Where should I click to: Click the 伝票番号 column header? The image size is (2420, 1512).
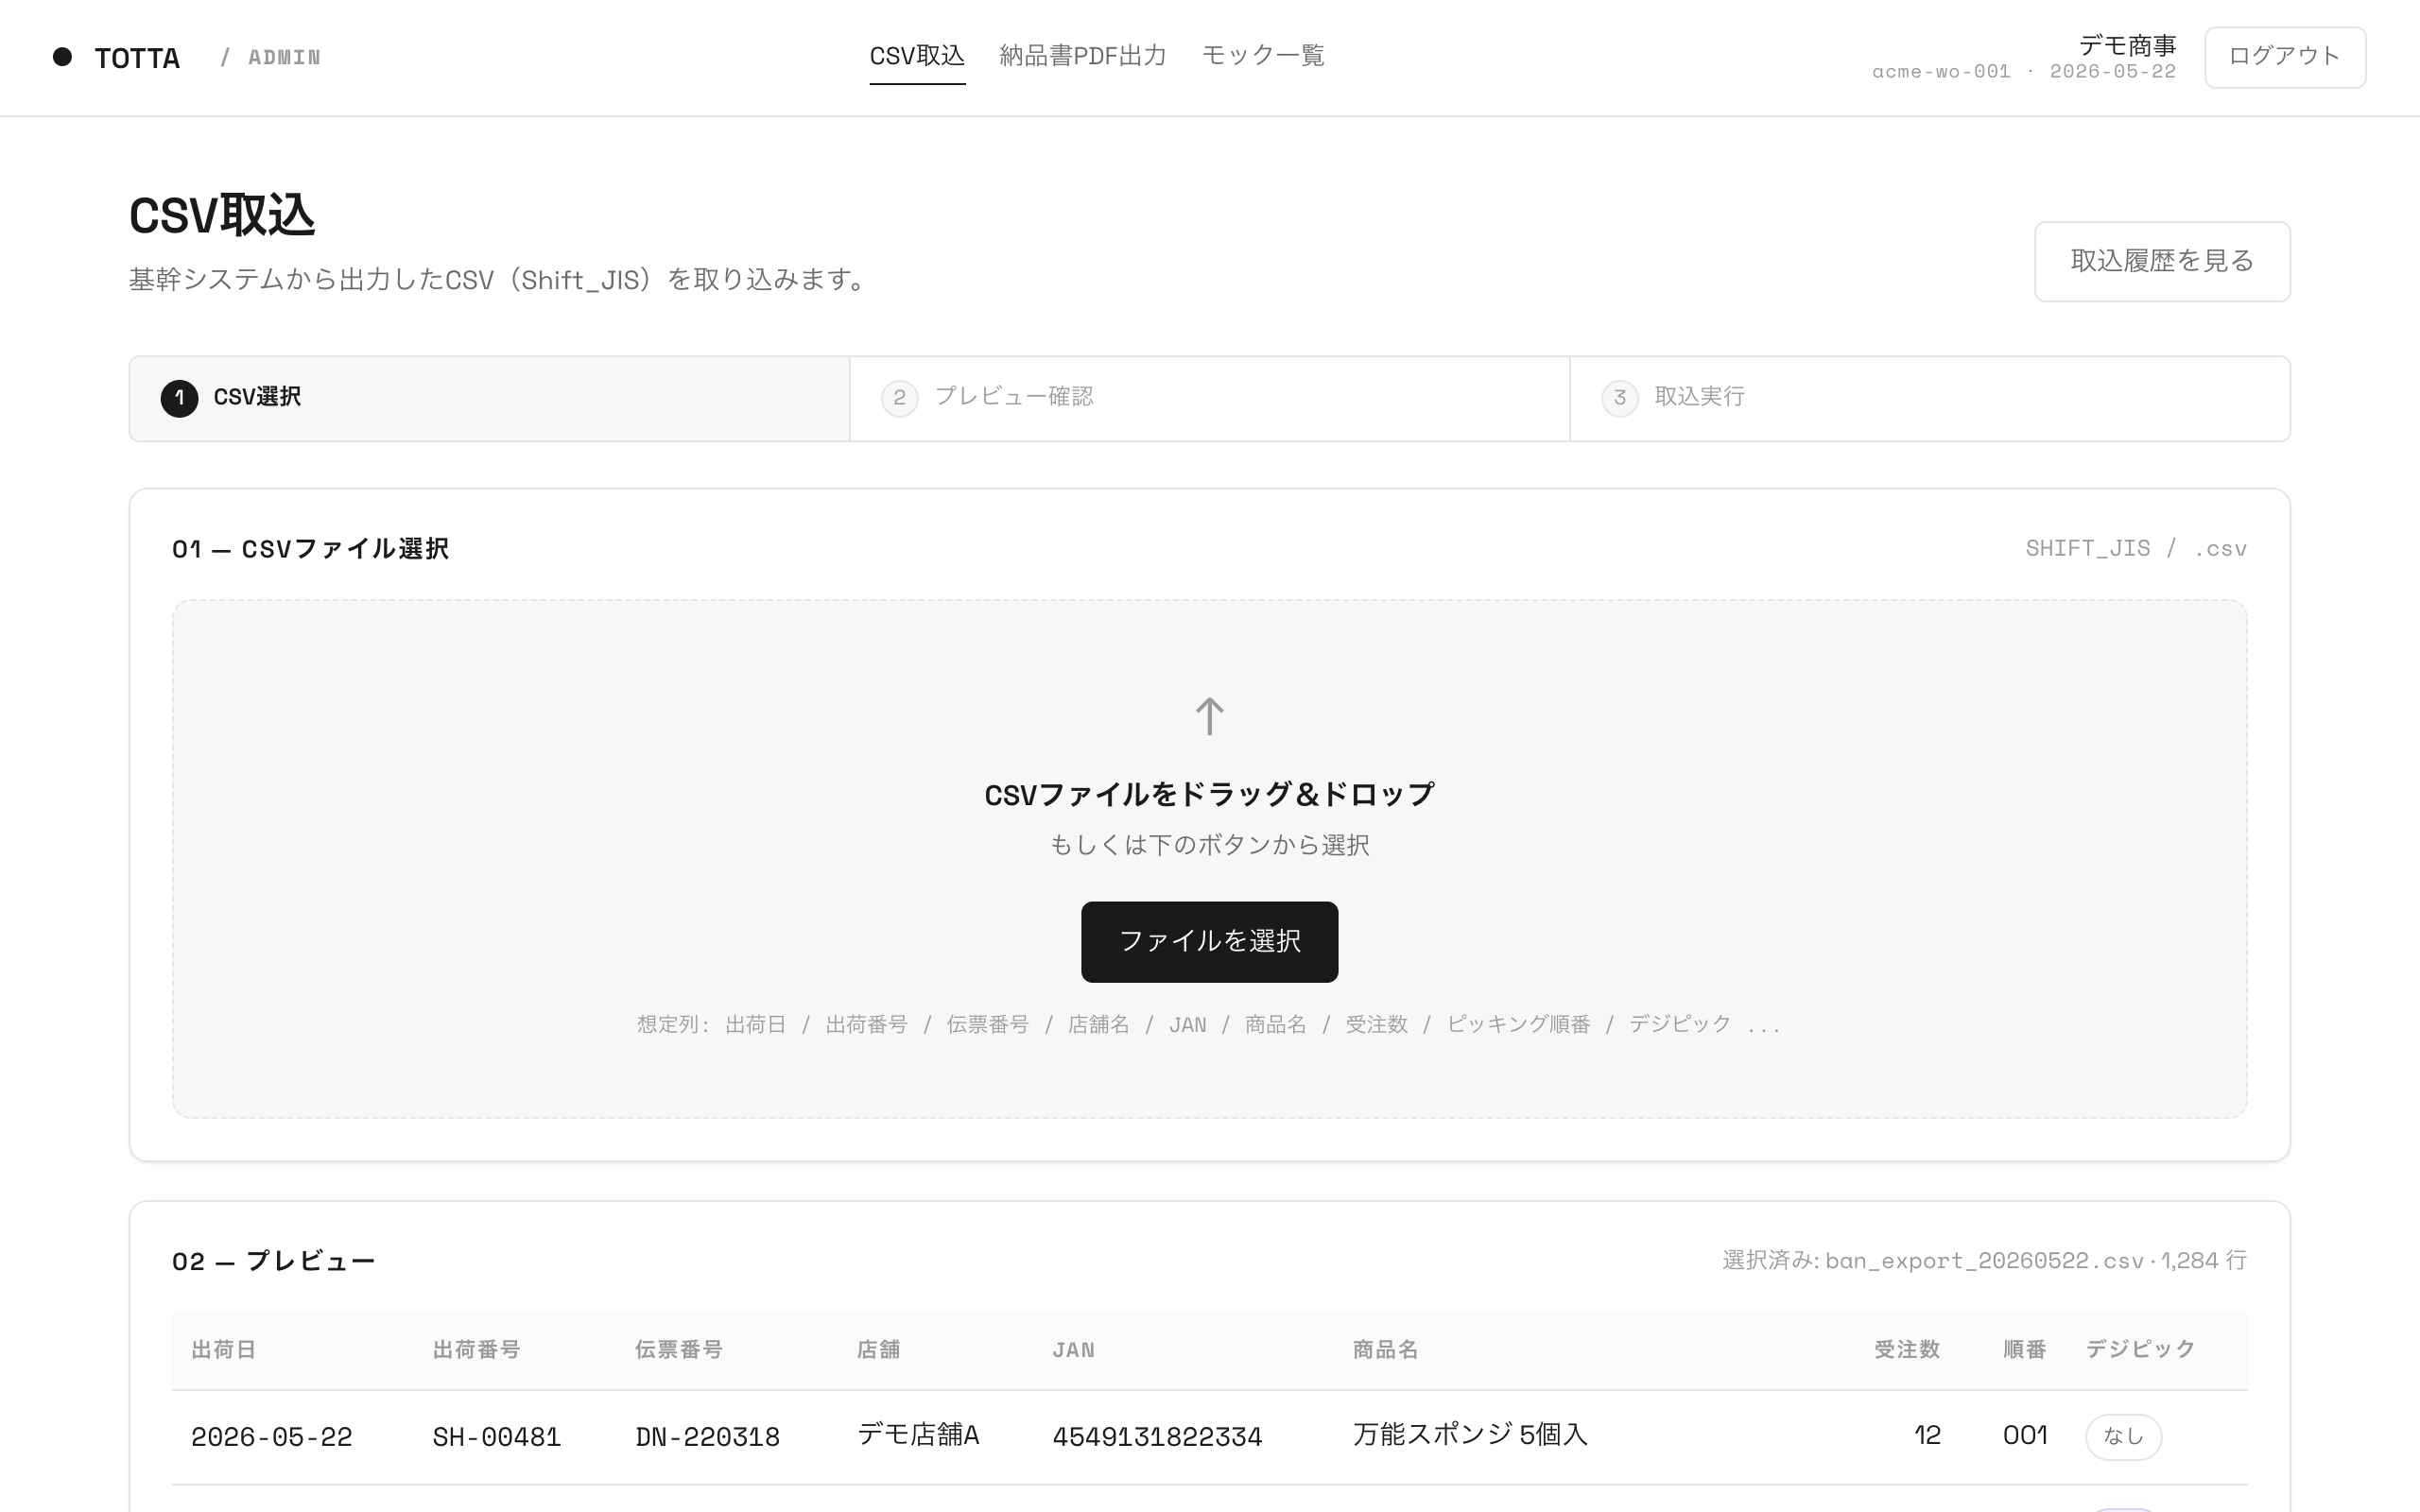pyautogui.click(x=679, y=1350)
